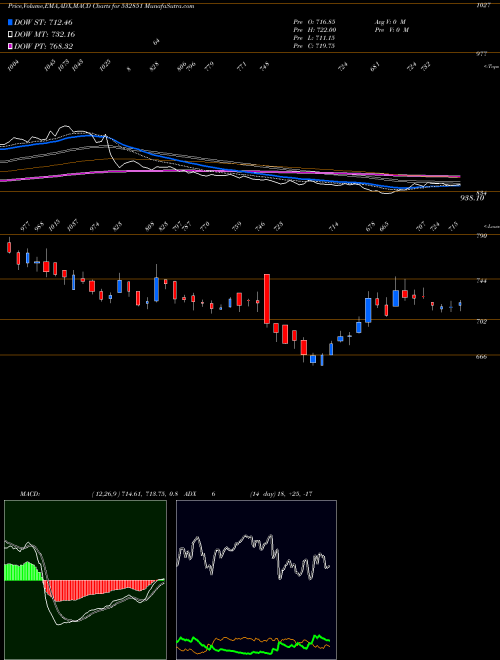
Task: Click the rotated '1057' label above the candles
Action: [73, 226]
